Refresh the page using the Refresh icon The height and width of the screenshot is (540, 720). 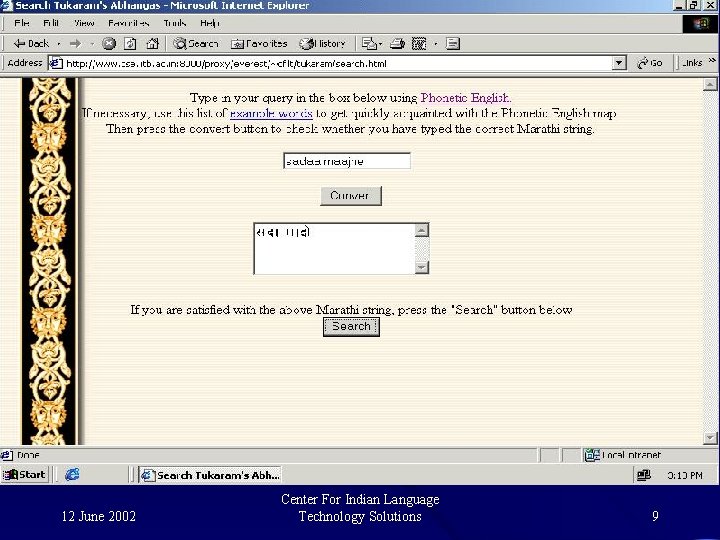pyautogui.click(x=130, y=44)
